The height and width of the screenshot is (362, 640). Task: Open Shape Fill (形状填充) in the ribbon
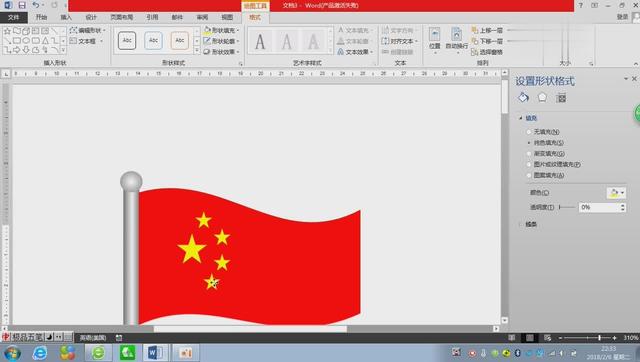221,30
